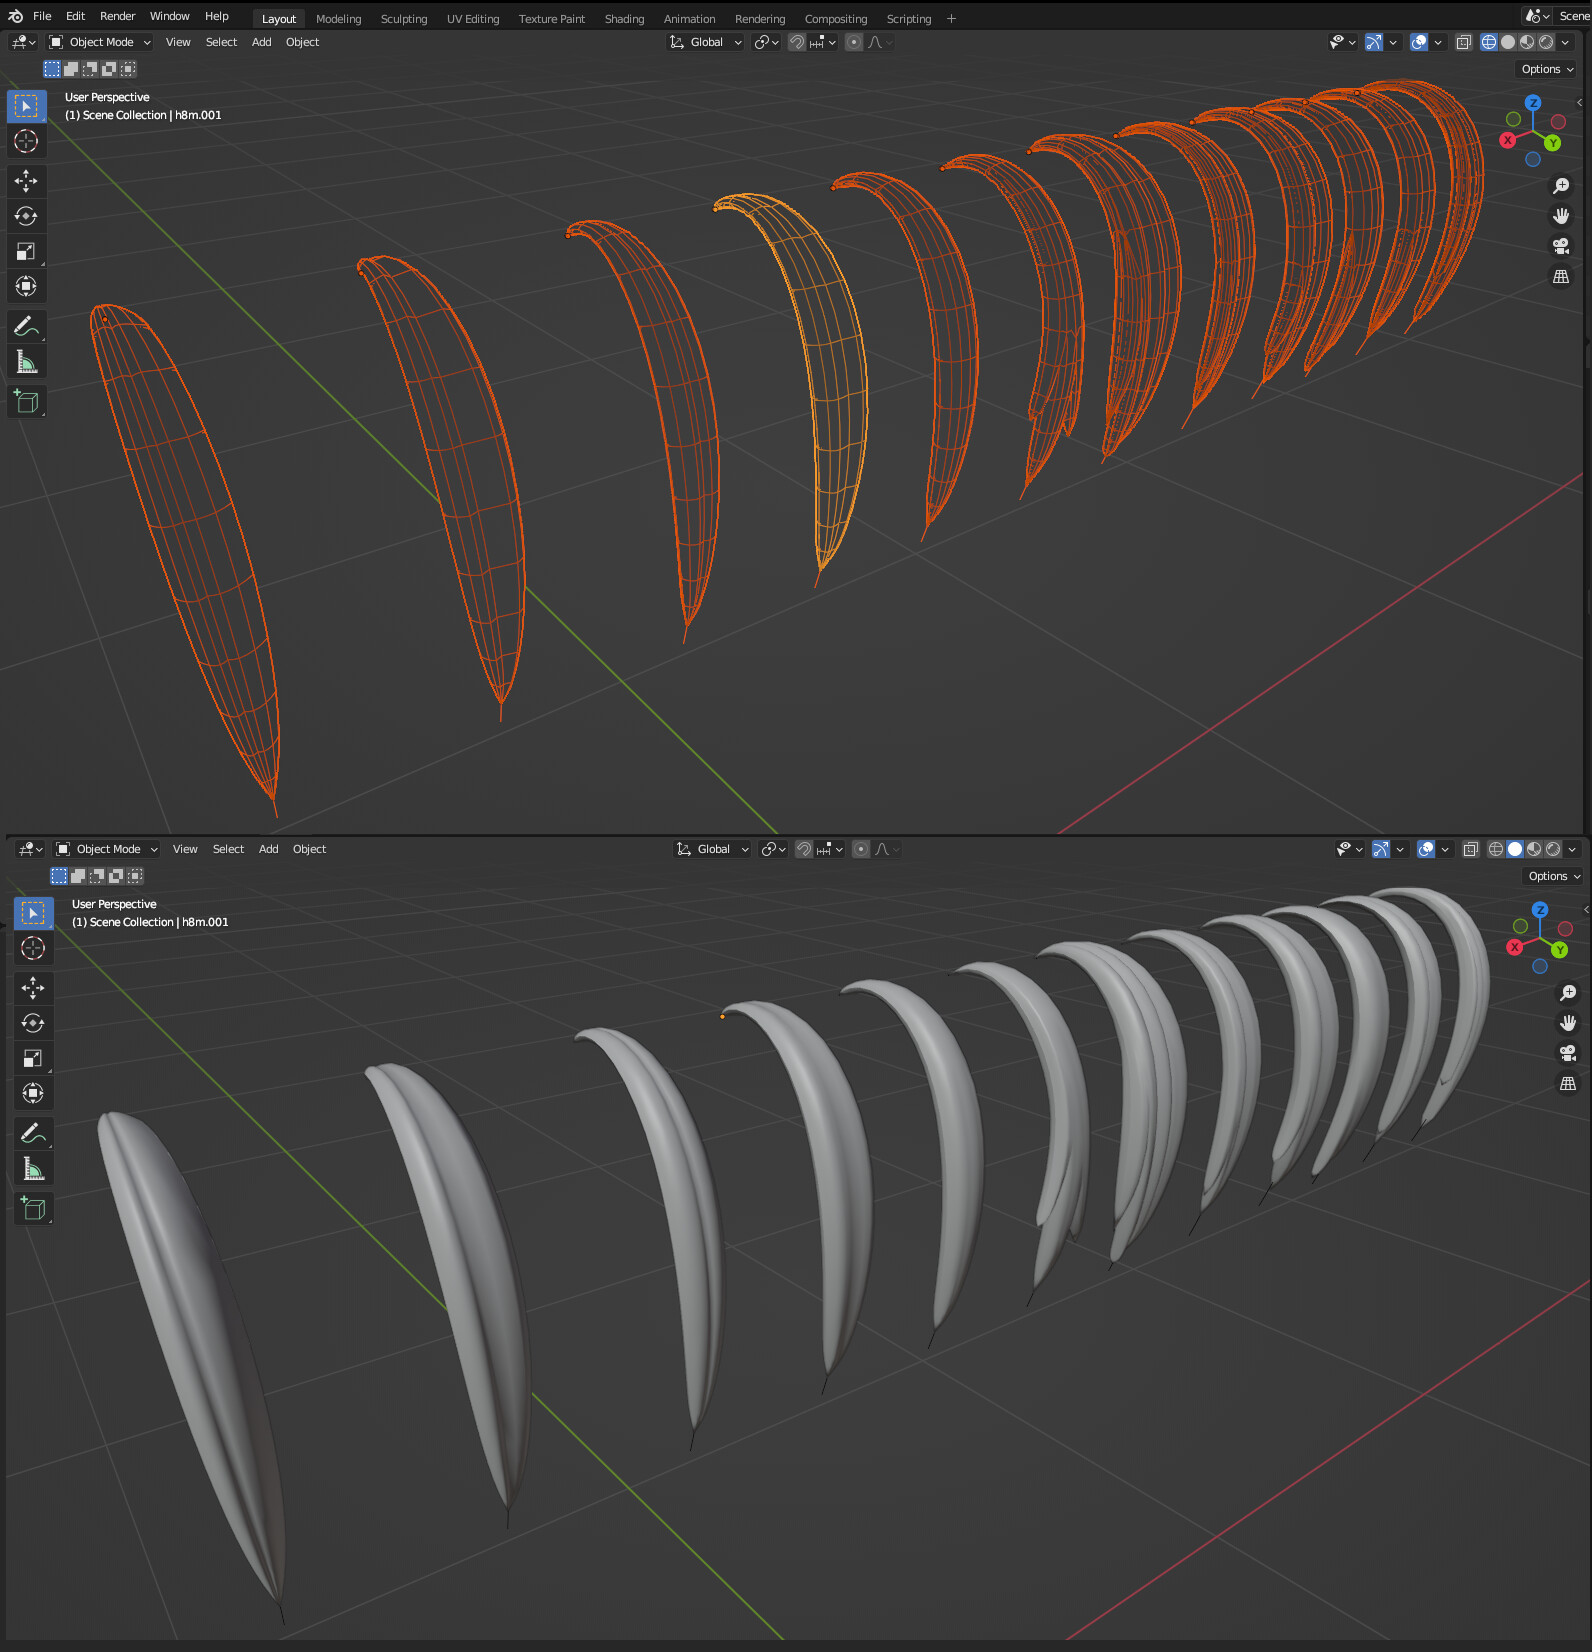1592x1652 pixels.
Task: Click the red X axis on wireframe viewport gizmo
Action: pos(1508,140)
